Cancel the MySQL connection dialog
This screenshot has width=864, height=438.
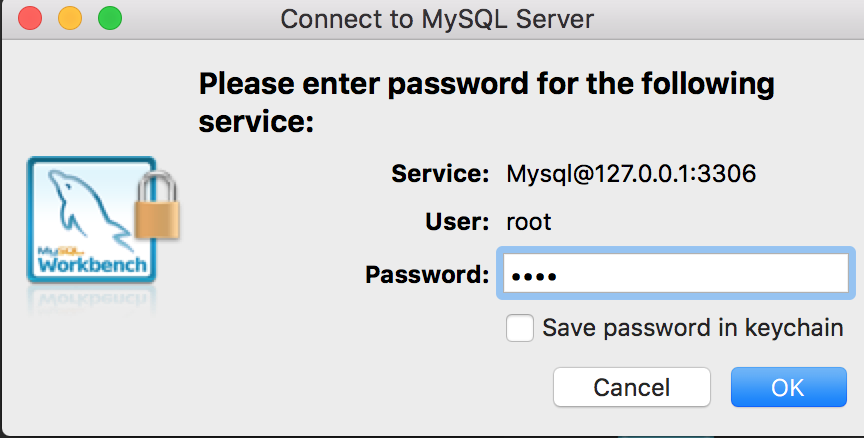point(631,387)
